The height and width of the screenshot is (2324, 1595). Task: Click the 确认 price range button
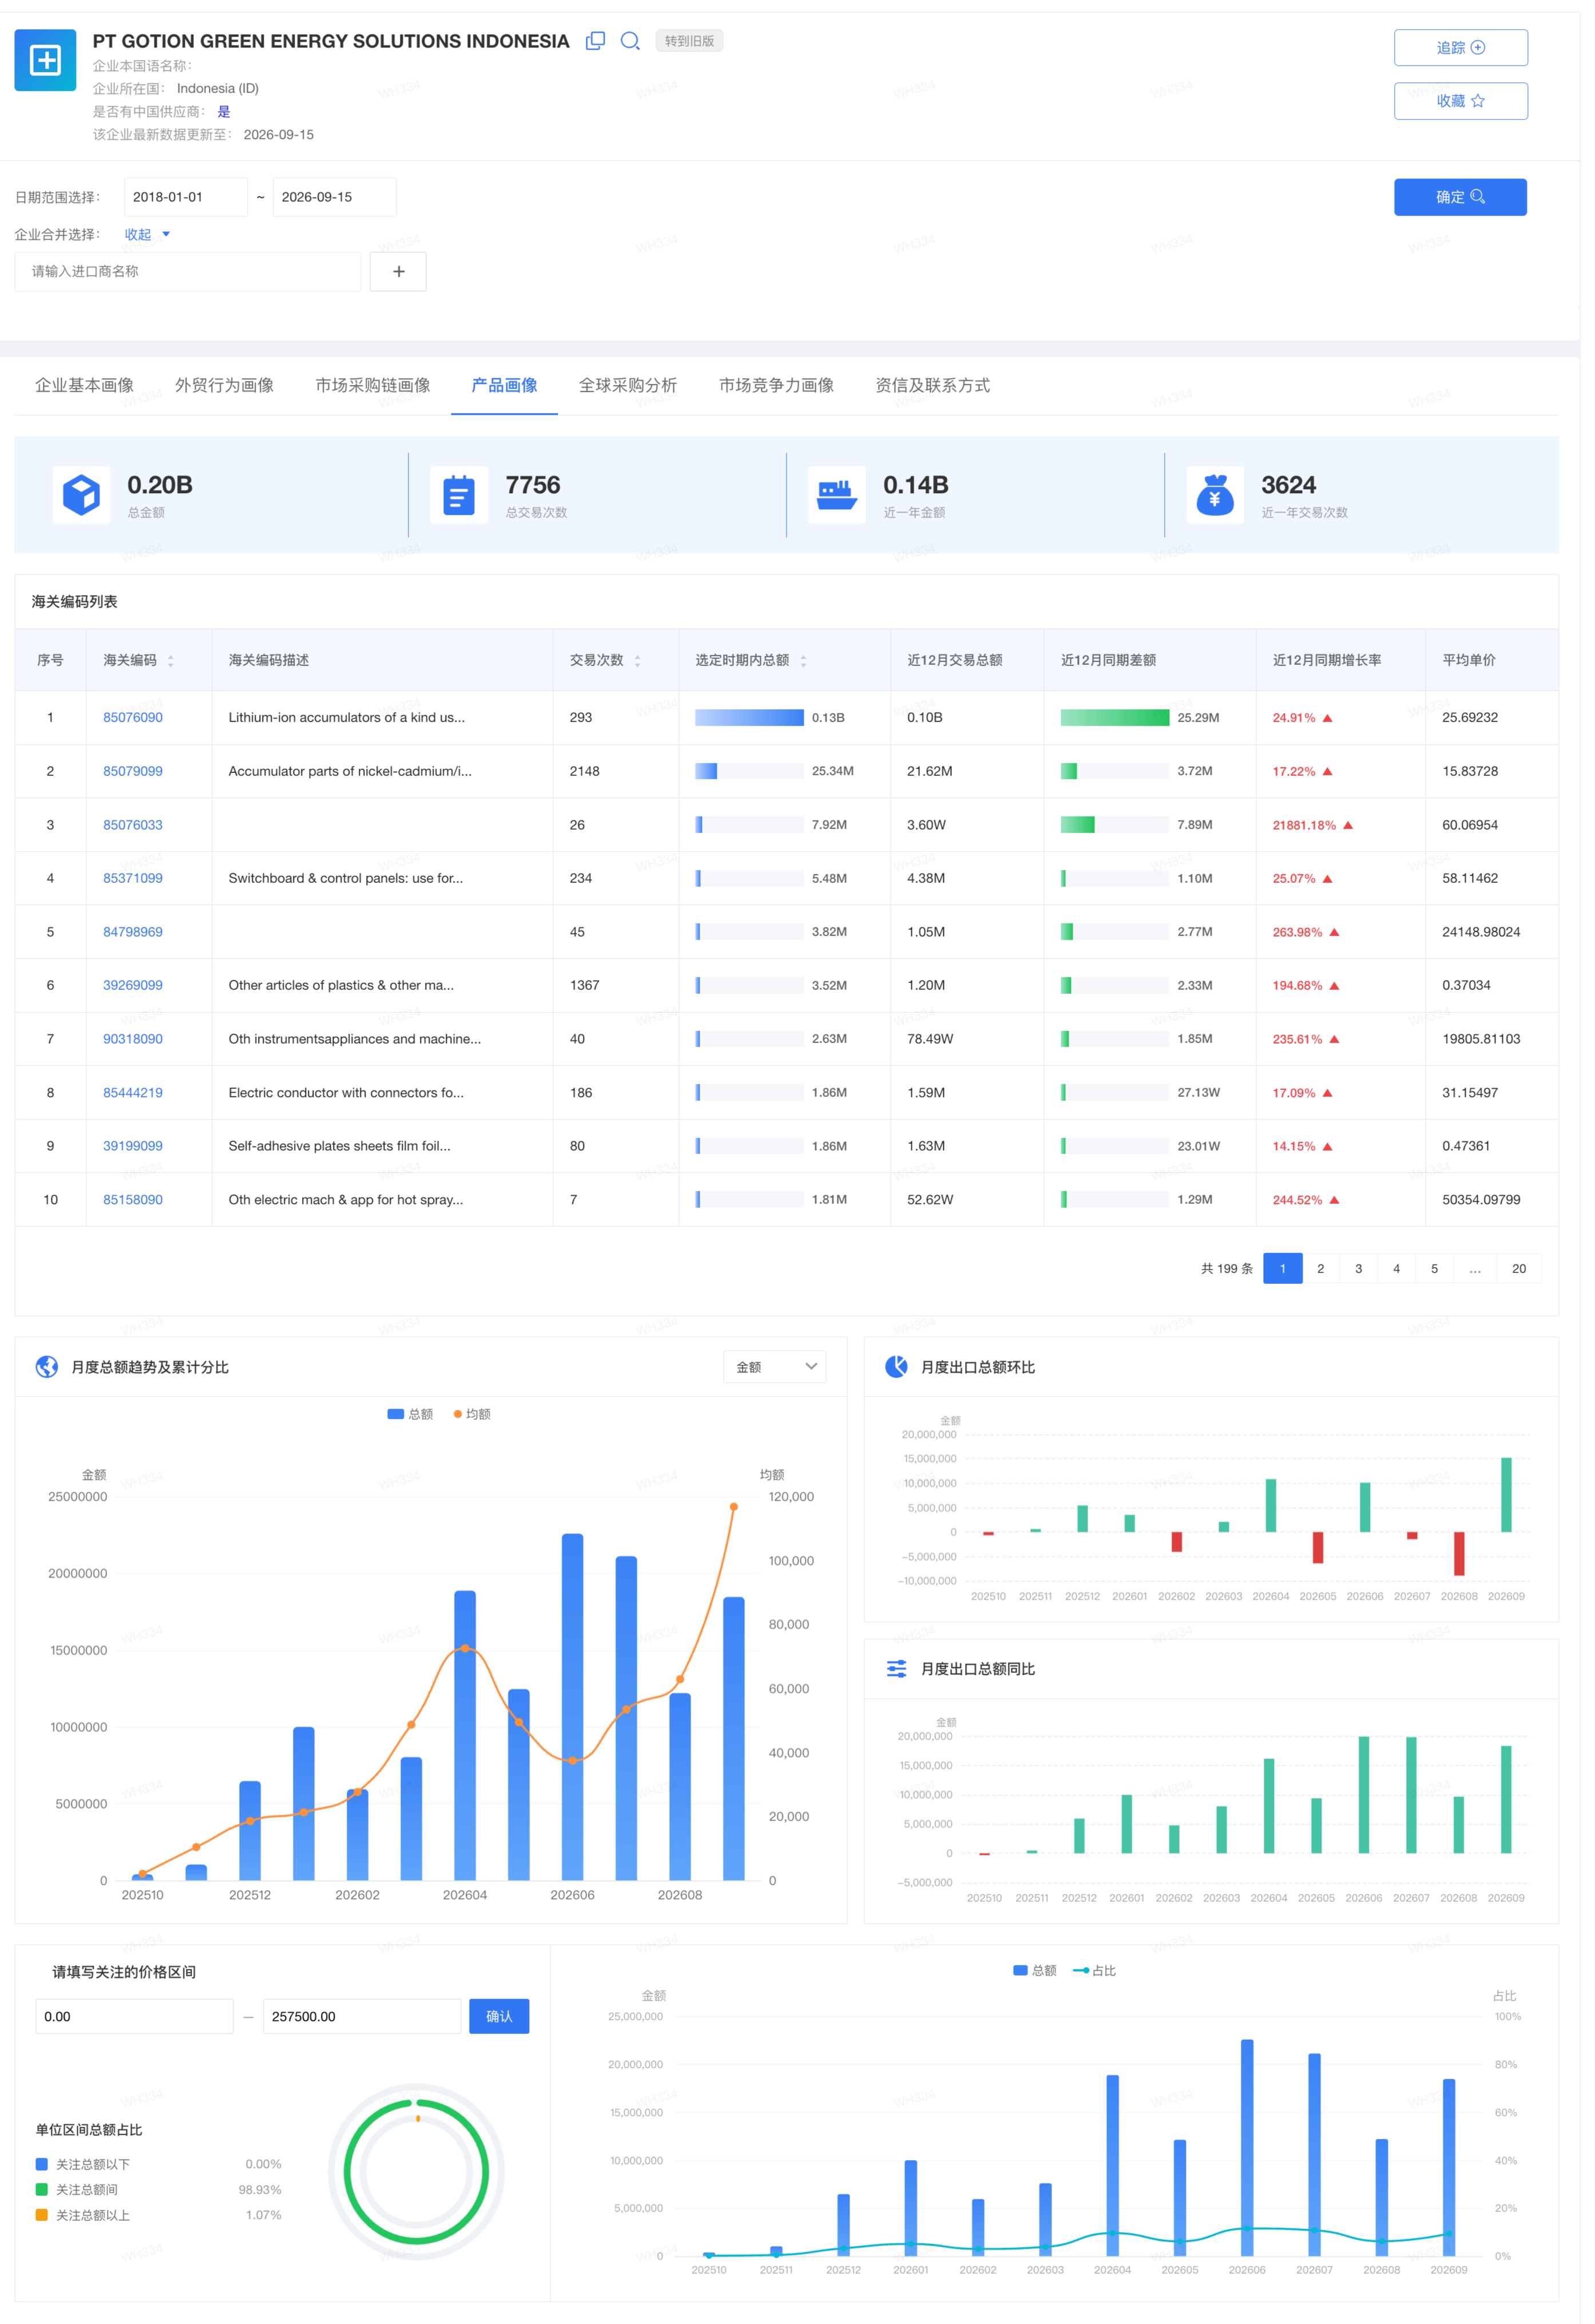click(499, 2017)
